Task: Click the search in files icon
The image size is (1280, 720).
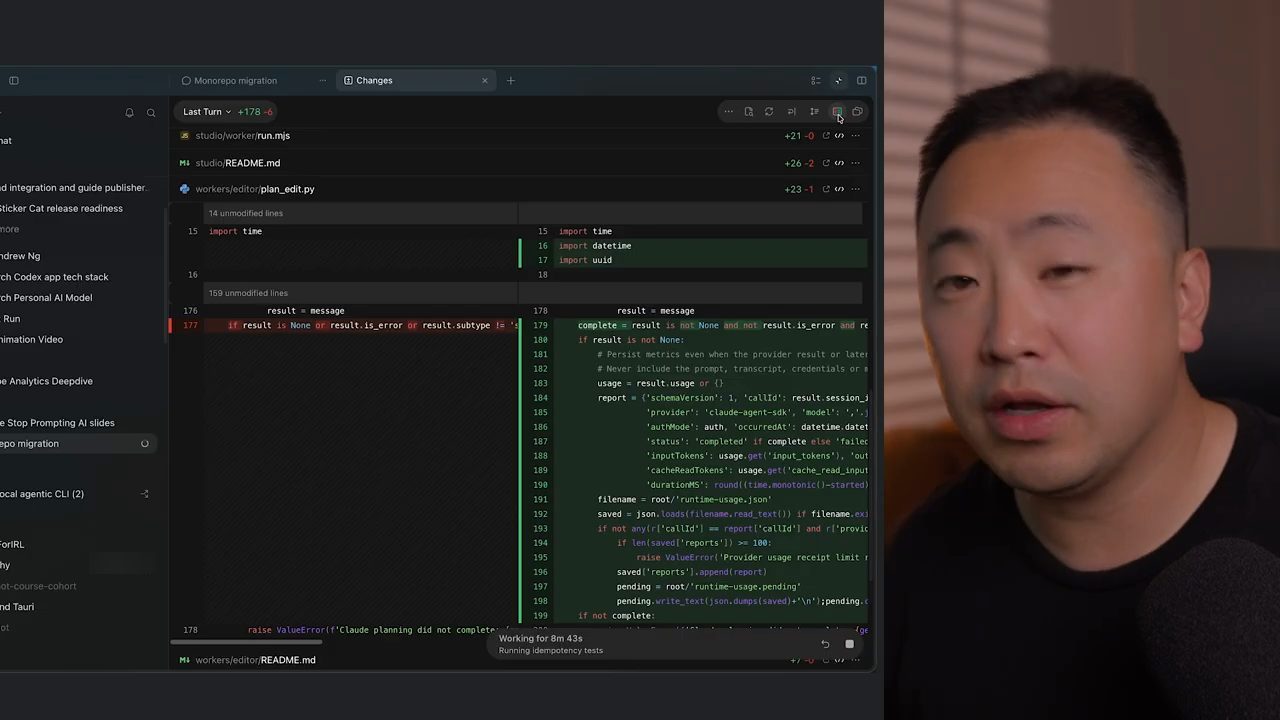Action: [748, 112]
